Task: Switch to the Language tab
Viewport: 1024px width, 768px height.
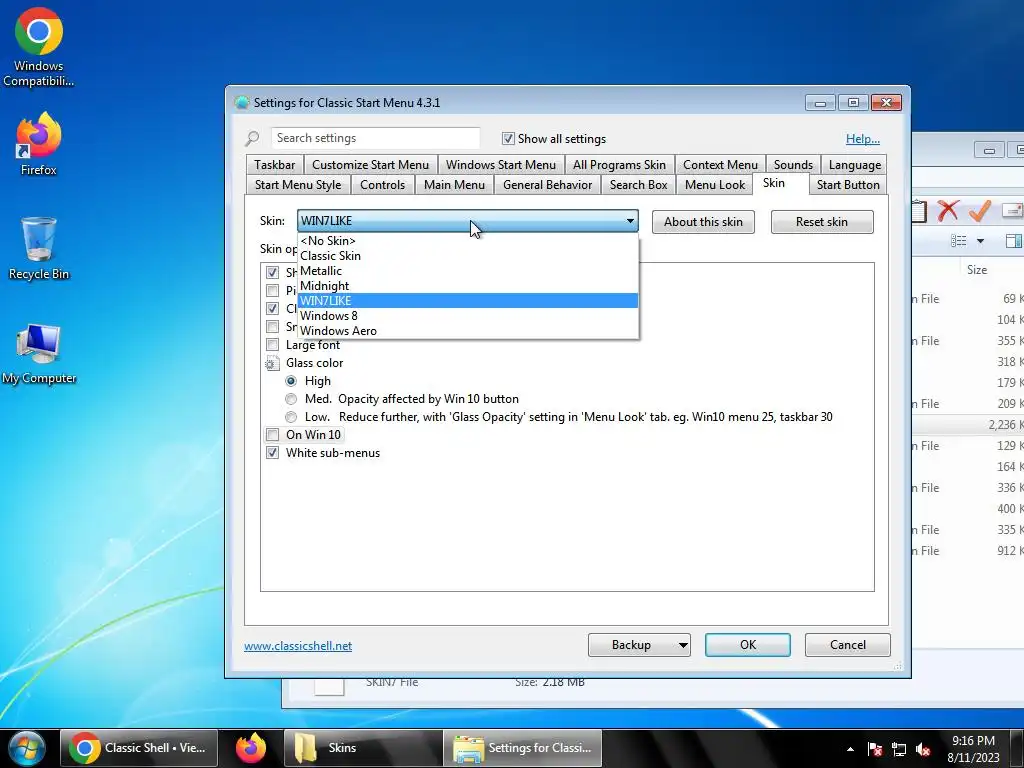Action: 855,165
